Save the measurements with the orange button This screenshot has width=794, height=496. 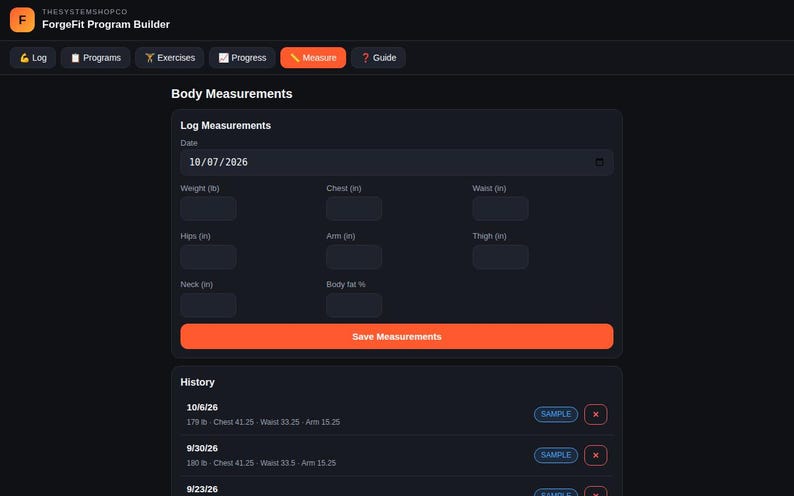(x=396, y=337)
